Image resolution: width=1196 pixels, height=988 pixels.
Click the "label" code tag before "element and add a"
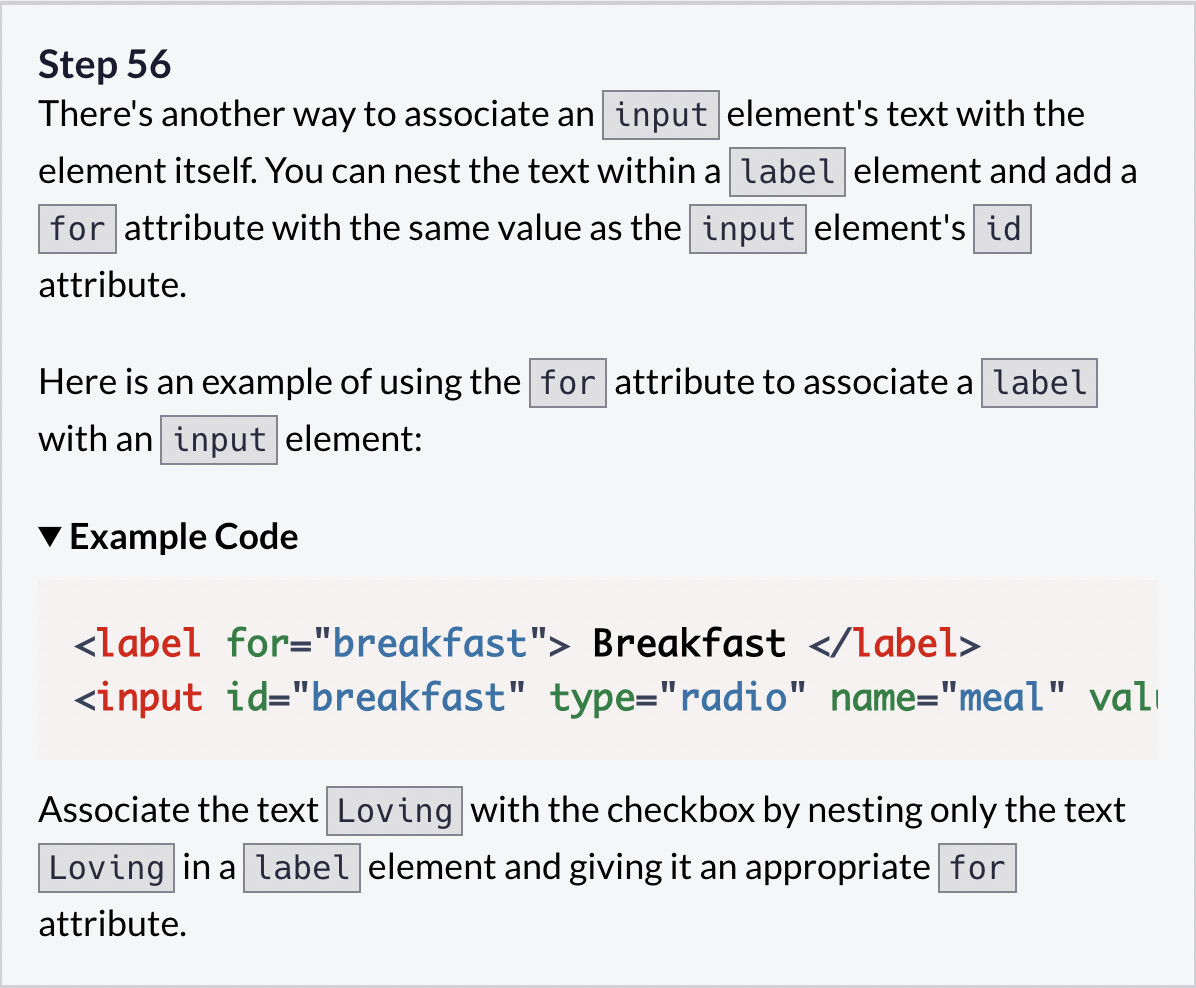point(787,172)
